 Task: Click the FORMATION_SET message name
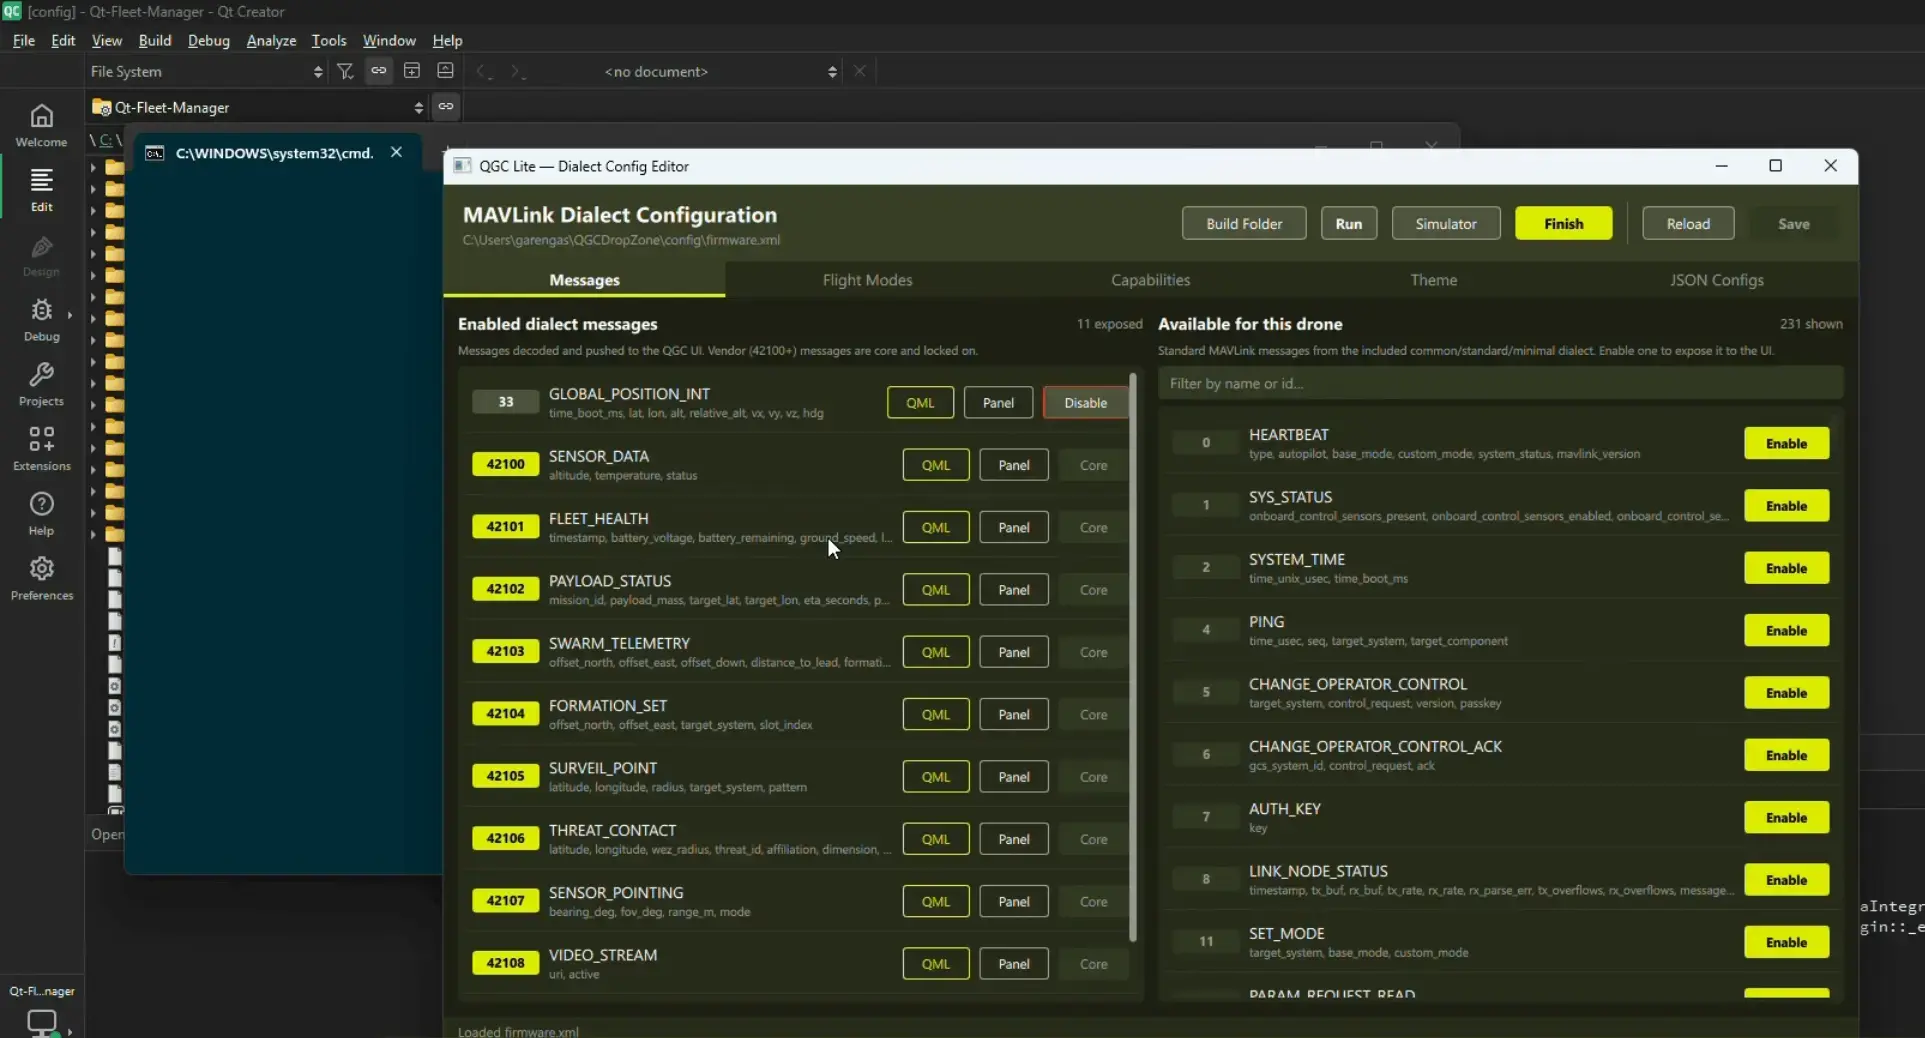[x=607, y=705]
